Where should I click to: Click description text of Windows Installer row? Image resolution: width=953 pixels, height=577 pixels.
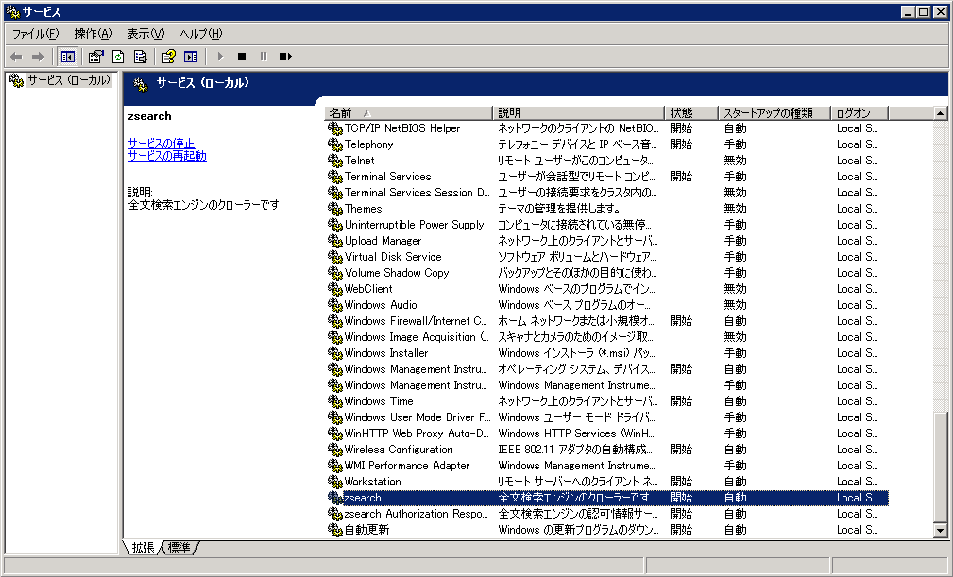pyautogui.click(x=577, y=353)
